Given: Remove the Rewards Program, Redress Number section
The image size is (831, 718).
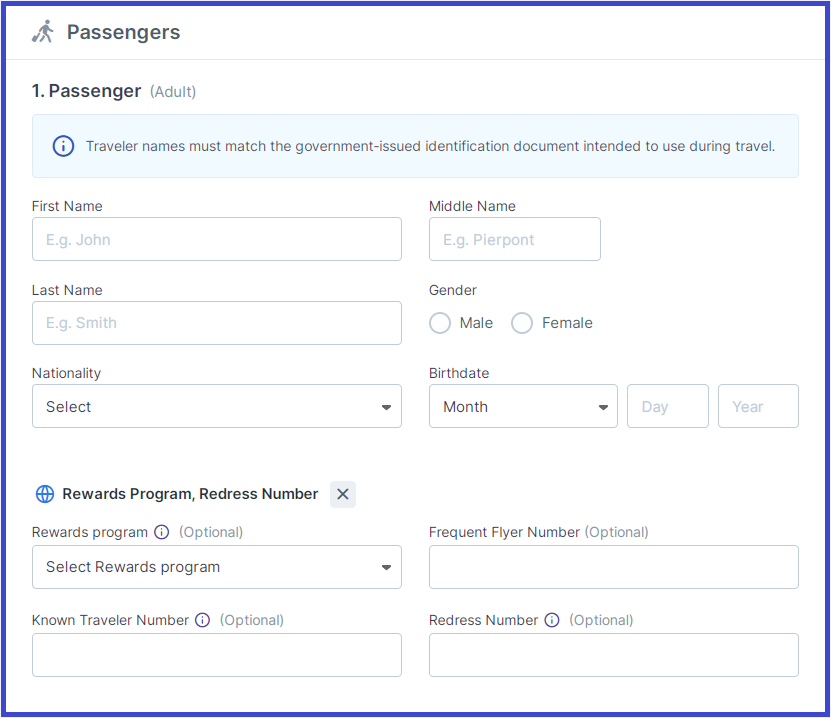Looking at the screenshot, I should 342,493.
